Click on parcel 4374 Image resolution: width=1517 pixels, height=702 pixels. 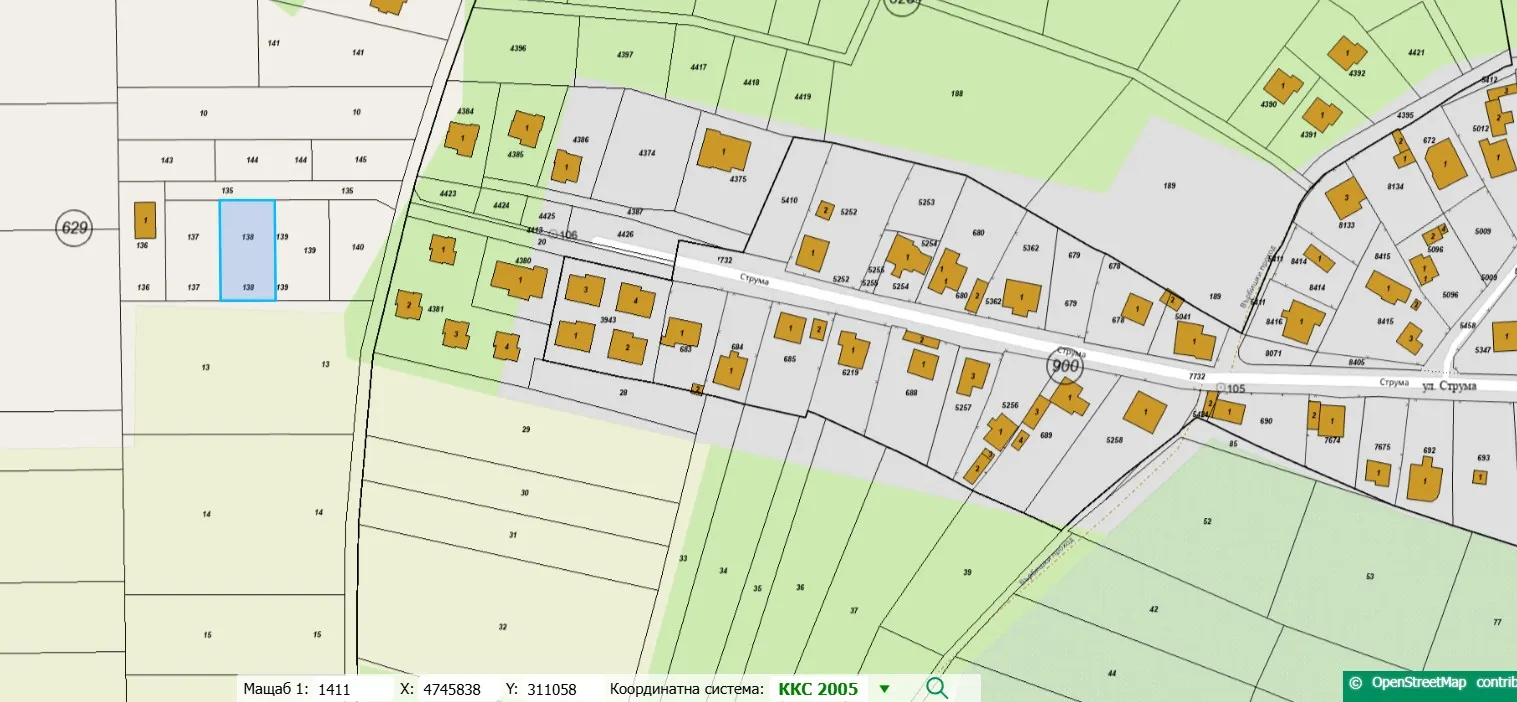coord(646,153)
